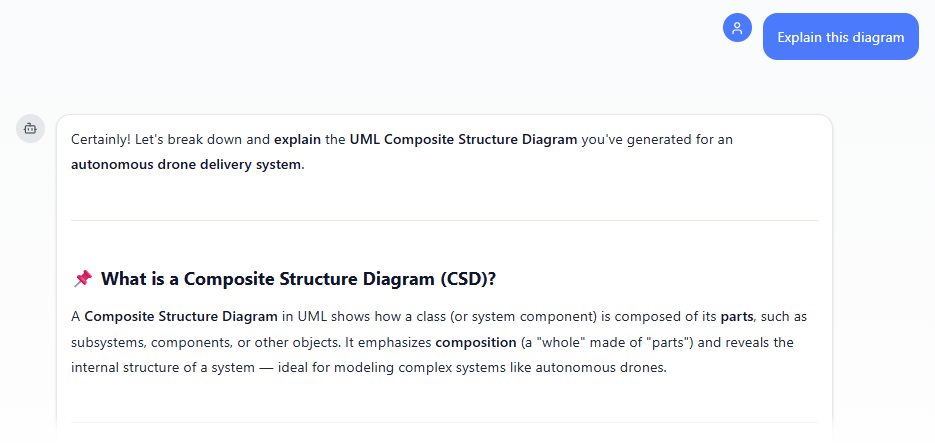Click the divider line below the intro paragraph
This screenshot has height=444, width=935.
(x=444, y=220)
